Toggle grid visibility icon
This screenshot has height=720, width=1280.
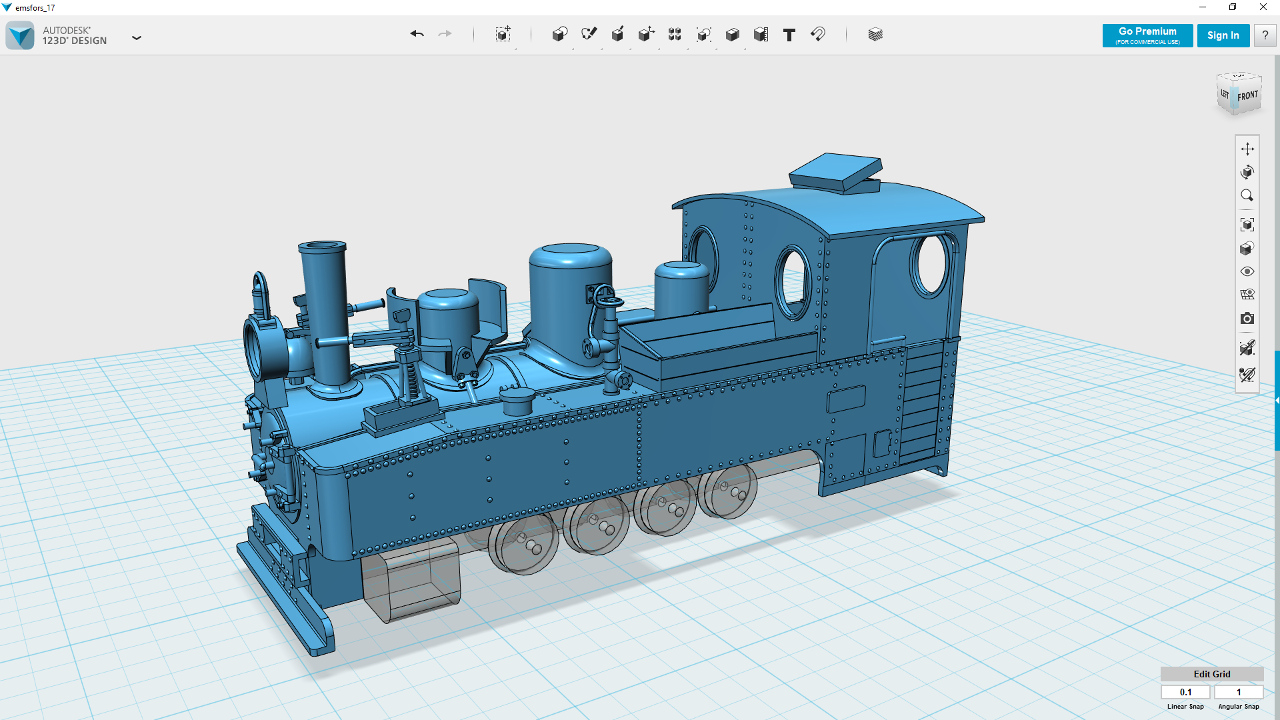[1247, 295]
